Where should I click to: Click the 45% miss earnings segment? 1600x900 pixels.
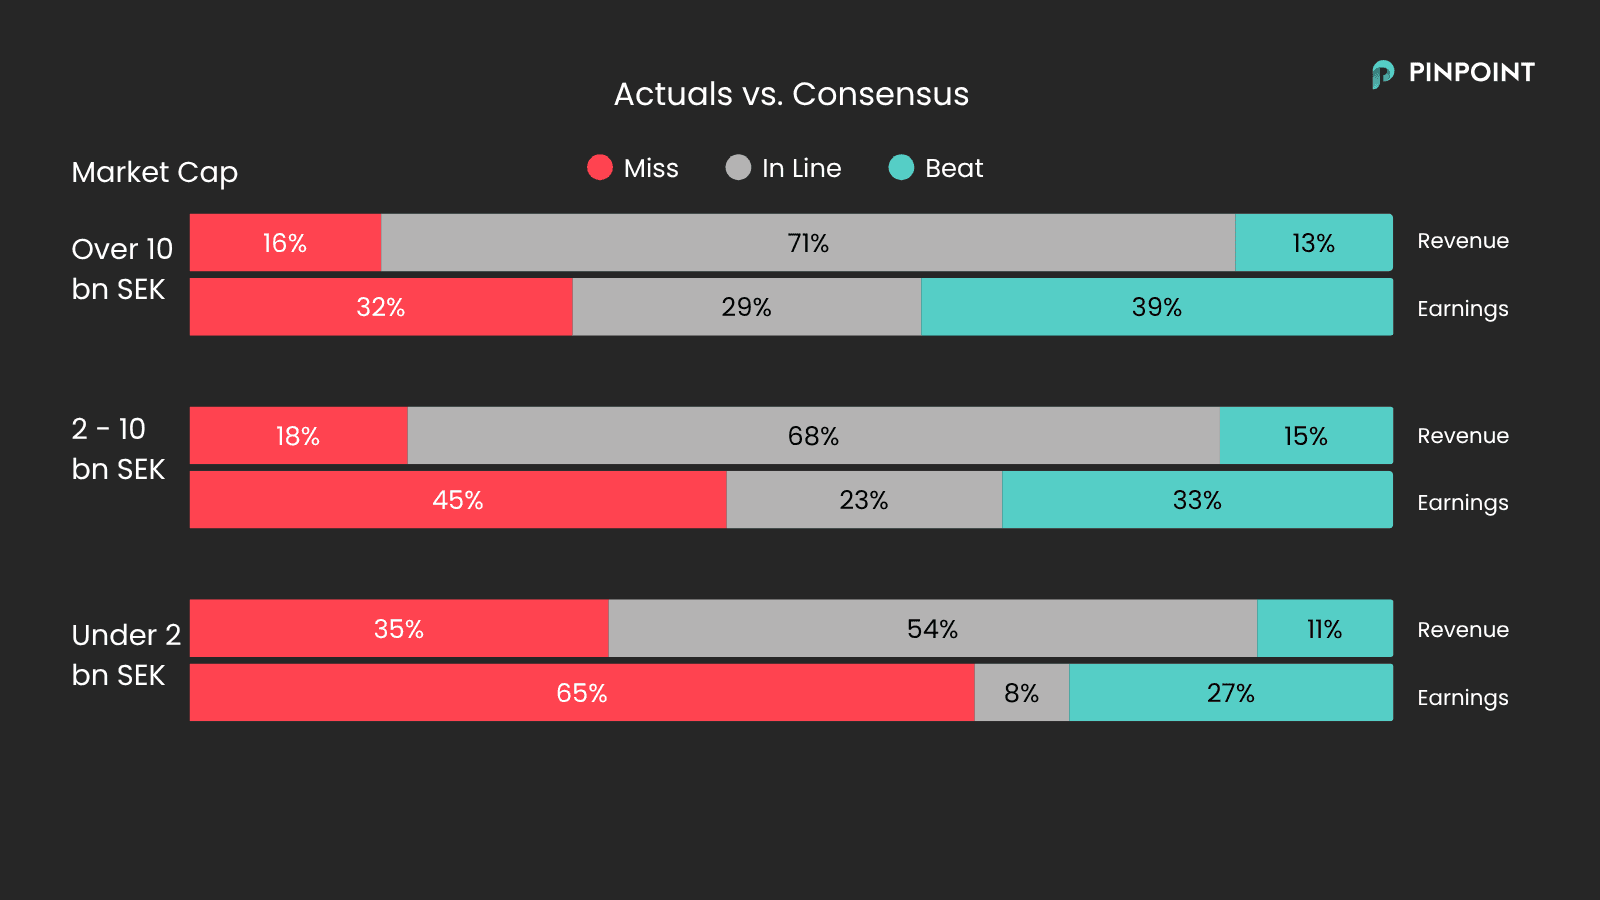coord(458,499)
